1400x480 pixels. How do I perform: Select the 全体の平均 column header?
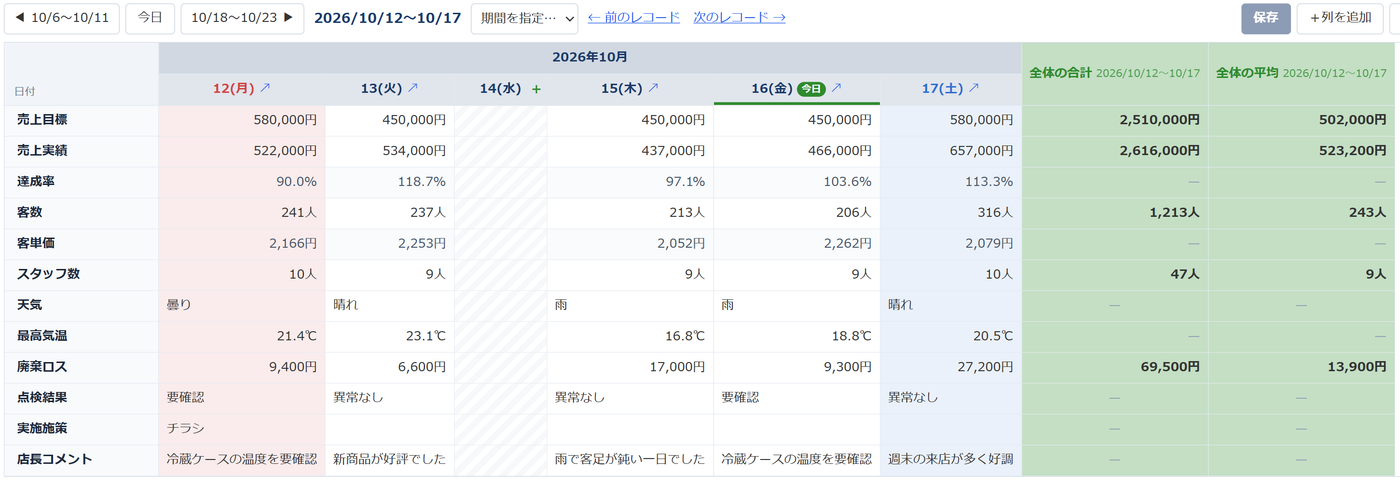(1302, 73)
